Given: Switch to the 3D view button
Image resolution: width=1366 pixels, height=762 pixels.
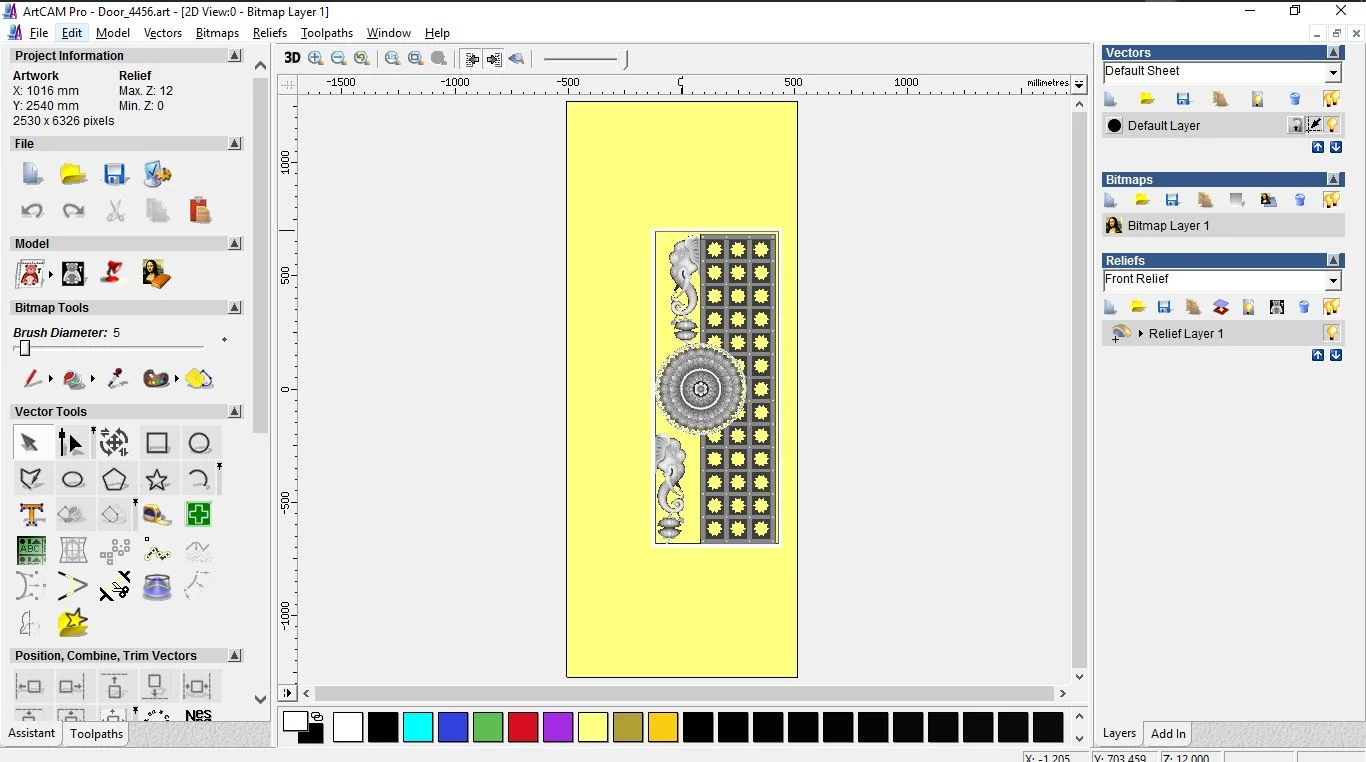Looking at the screenshot, I should pos(292,58).
